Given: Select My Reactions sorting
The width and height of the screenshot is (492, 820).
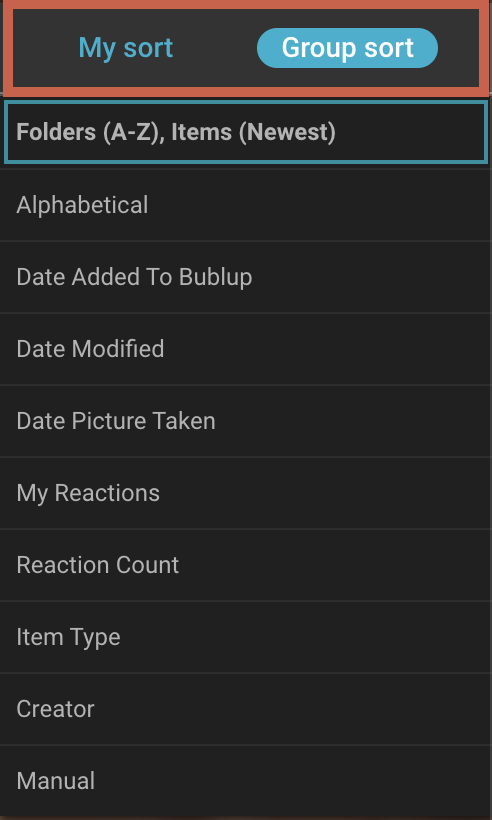Looking at the screenshot, I should (246, 493).
